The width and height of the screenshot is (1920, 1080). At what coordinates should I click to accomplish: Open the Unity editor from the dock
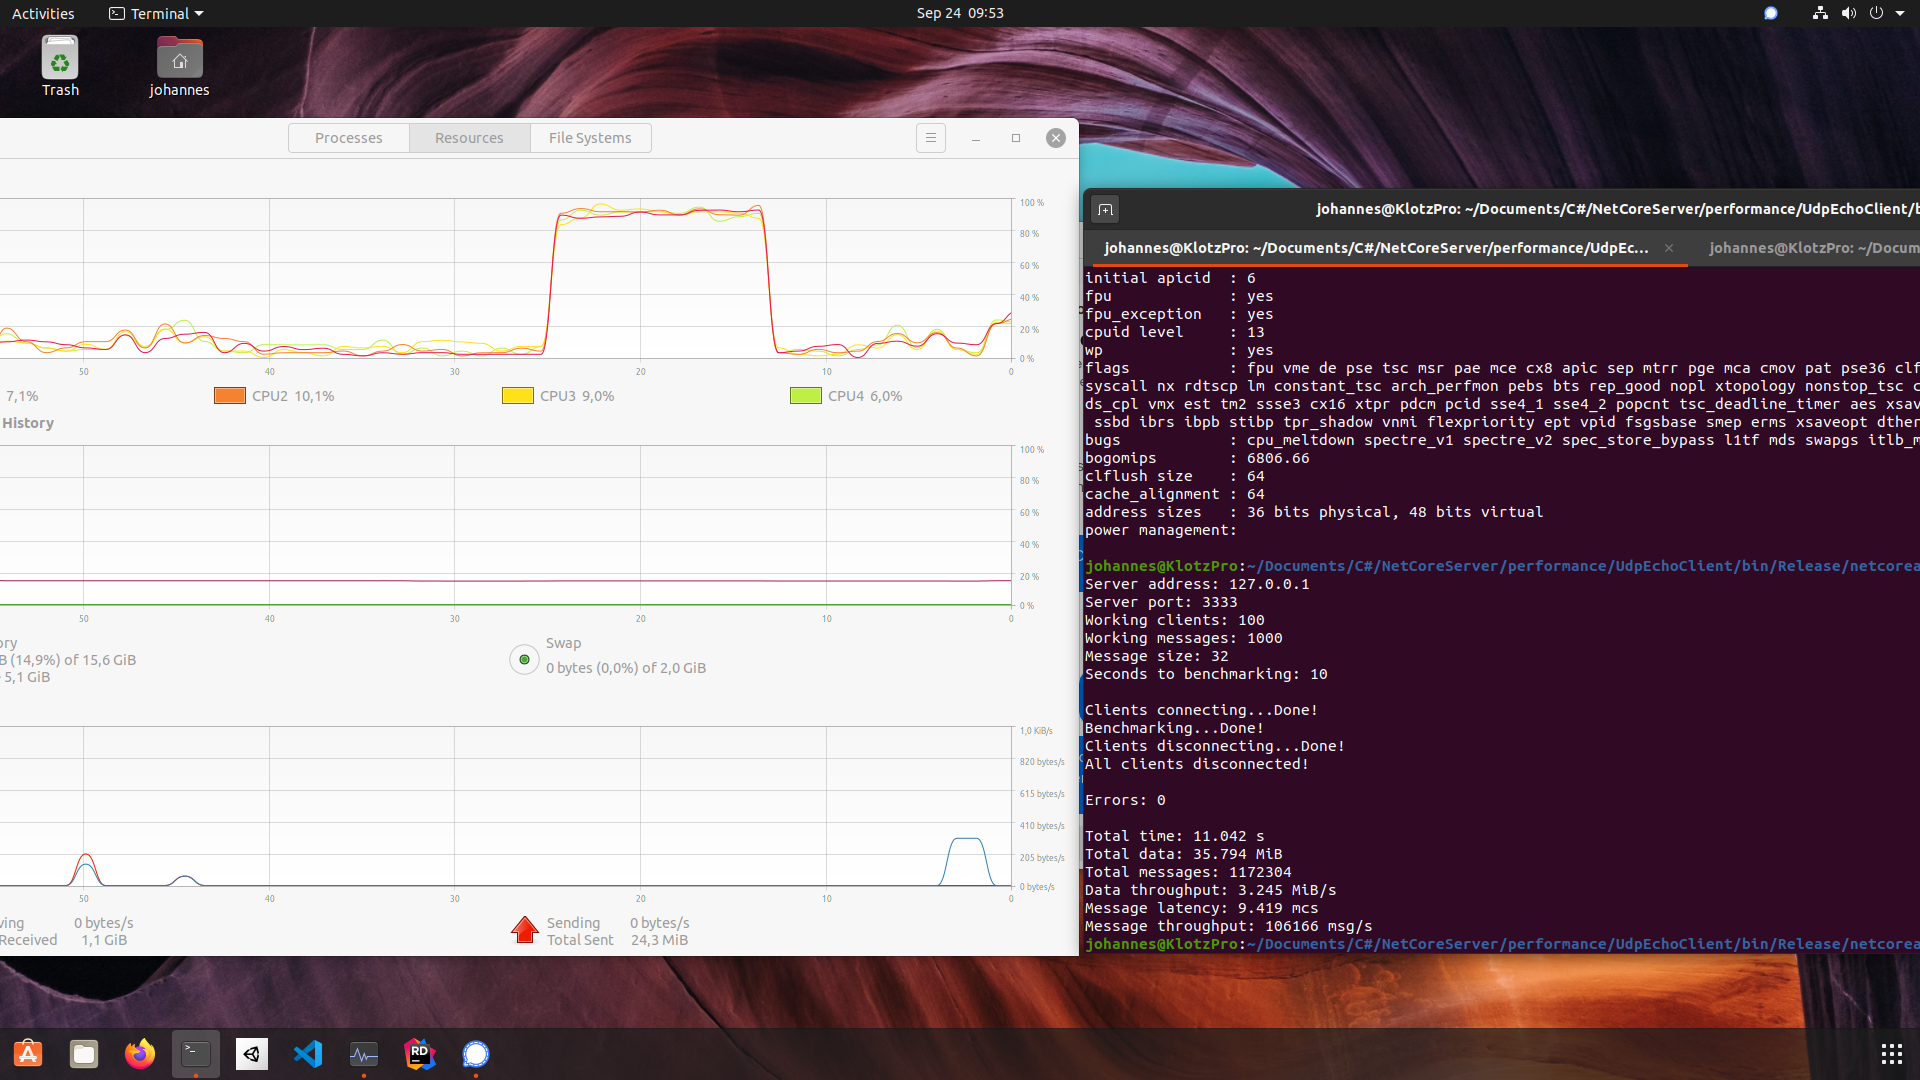click(x=251, y=1054)
